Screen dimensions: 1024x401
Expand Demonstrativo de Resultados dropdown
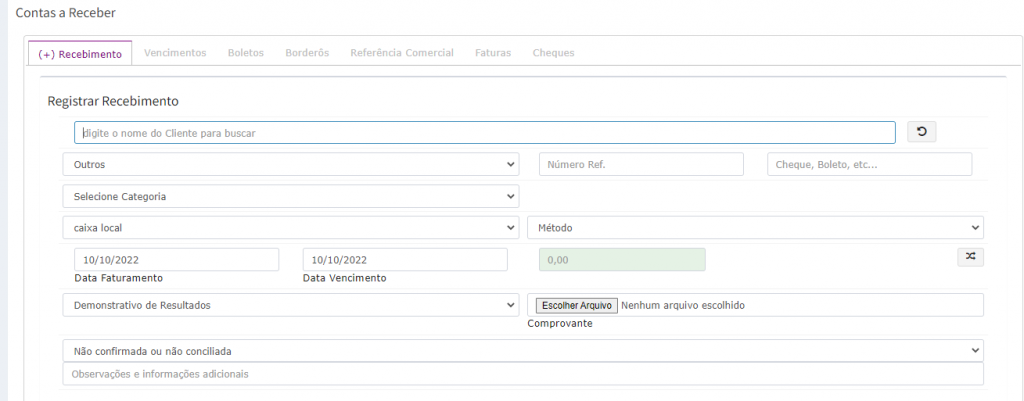290,305
